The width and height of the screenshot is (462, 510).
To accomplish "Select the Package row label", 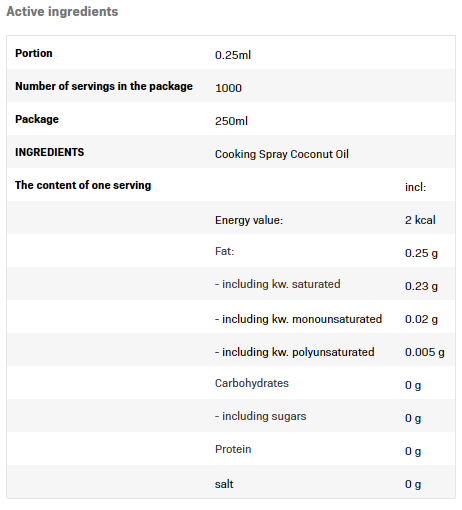I will click(x=37, y=119).
